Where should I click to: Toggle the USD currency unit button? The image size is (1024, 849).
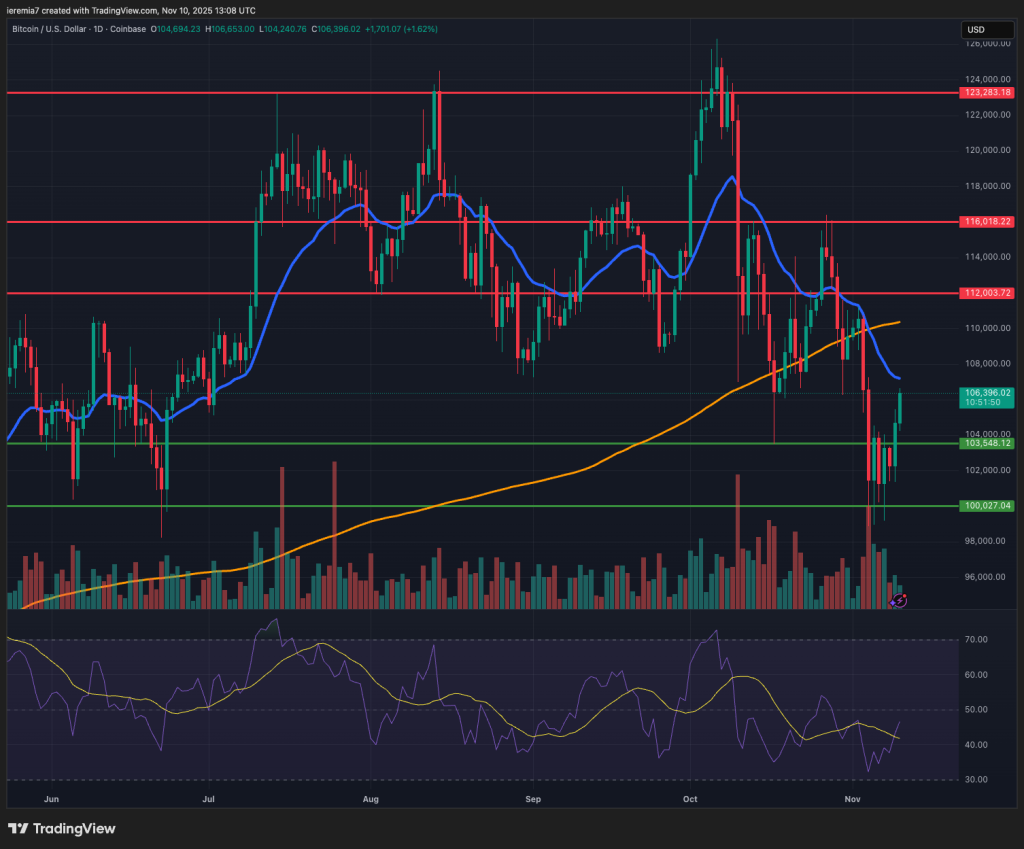coord(987,30)
